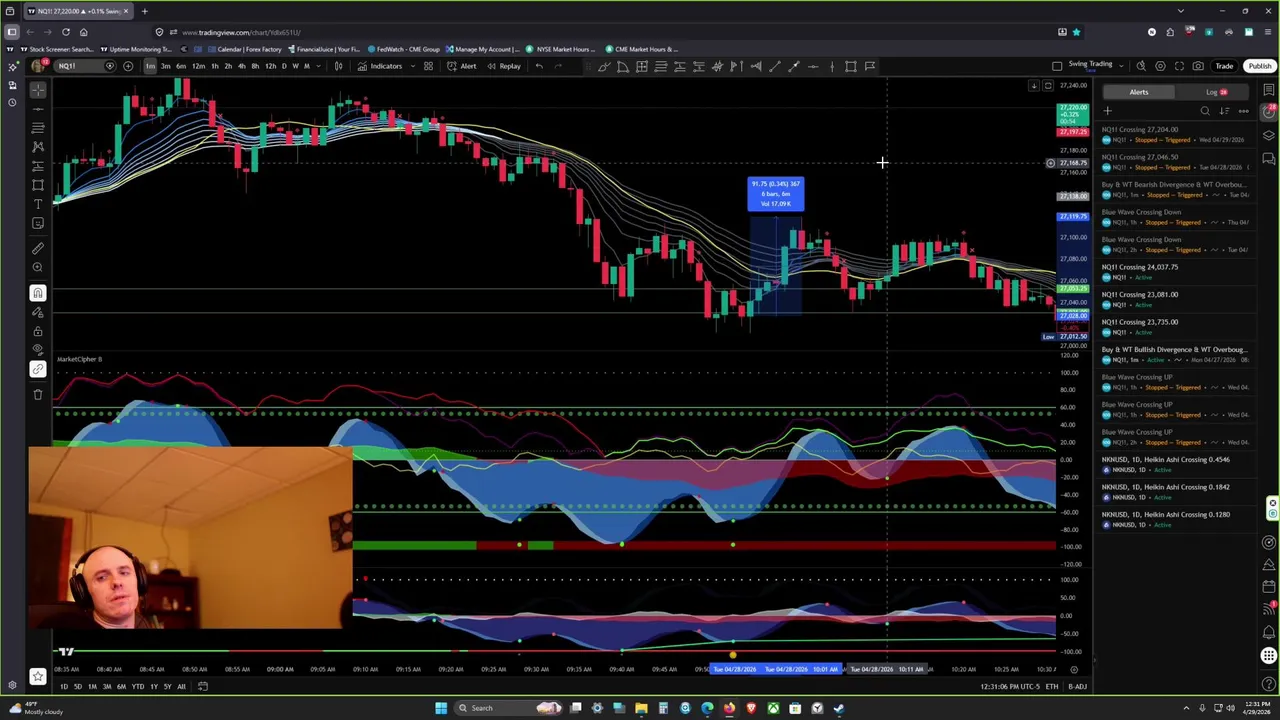Click the compare or add symbol plus
The width and height of the screenshot is (1280, 720).
click(128, 66)
